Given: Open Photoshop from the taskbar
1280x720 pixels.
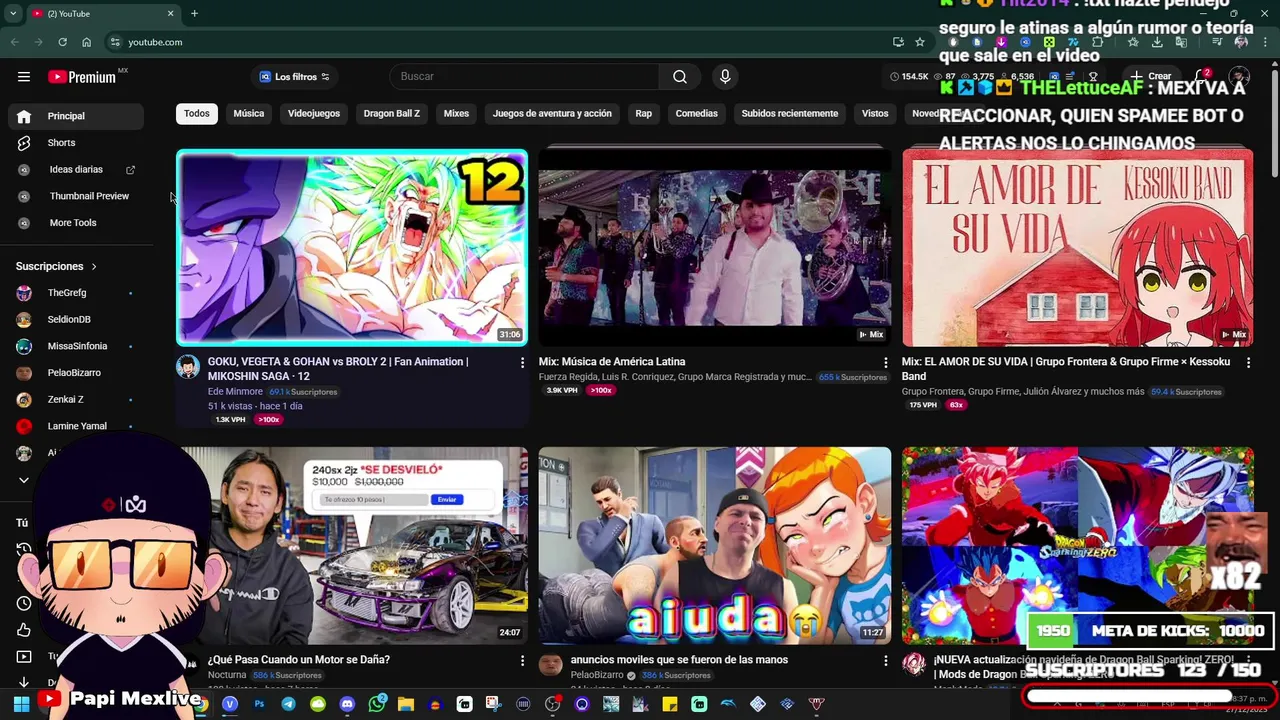Looking at the screenshot, I should 259,704.
